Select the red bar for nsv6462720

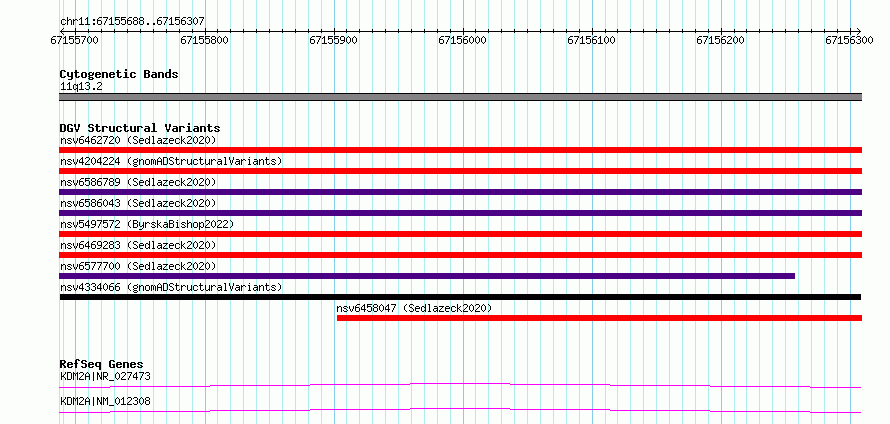click(460, 150)
